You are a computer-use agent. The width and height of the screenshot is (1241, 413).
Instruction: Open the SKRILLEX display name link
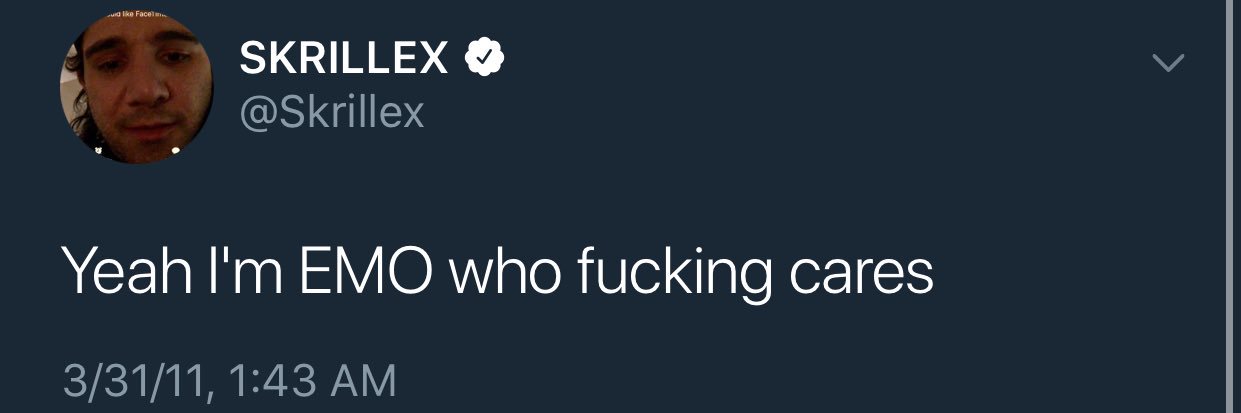(344, 62)
